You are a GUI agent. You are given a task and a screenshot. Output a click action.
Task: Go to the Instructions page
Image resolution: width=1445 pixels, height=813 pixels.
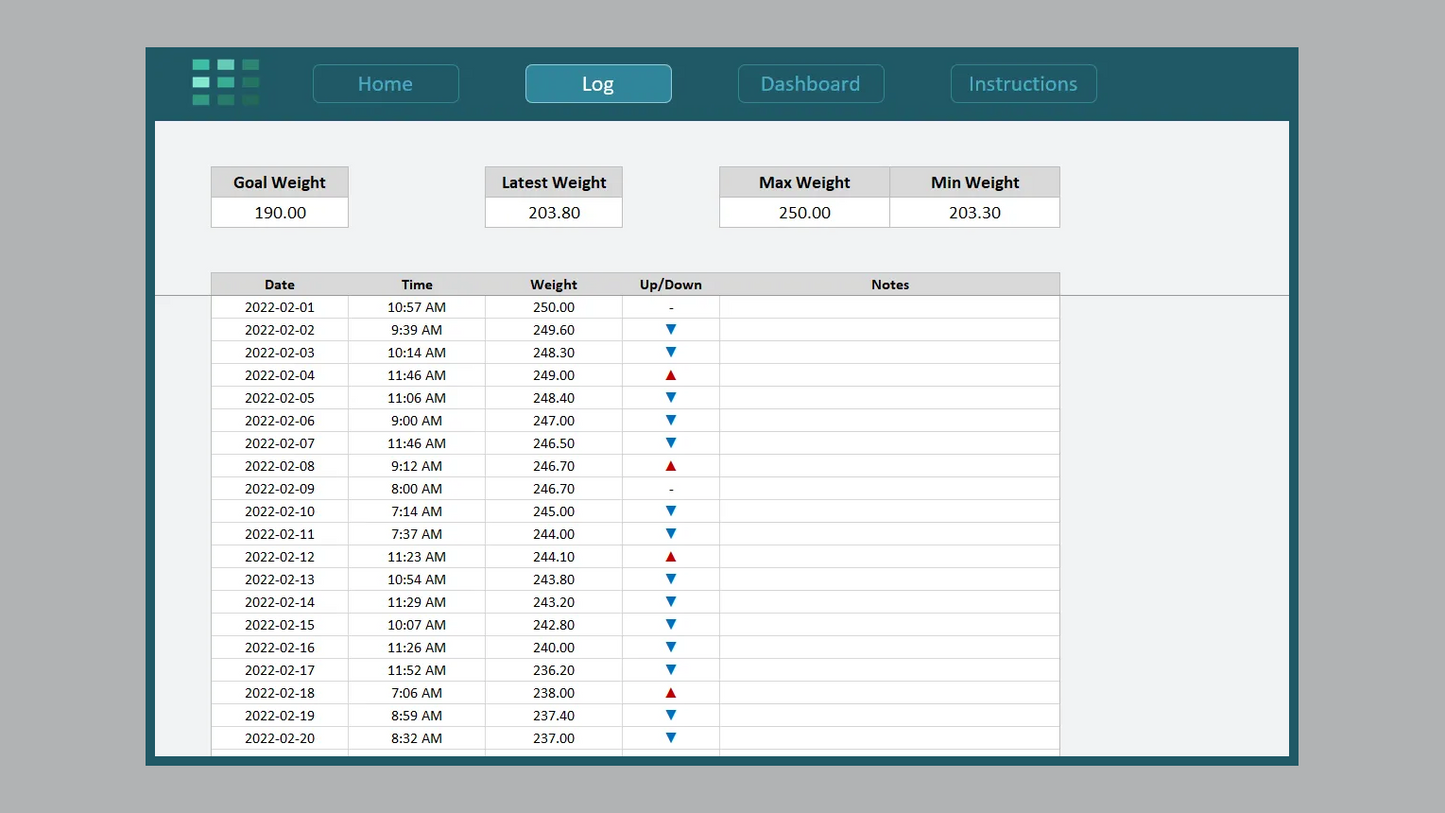(x=1023, y=84)
